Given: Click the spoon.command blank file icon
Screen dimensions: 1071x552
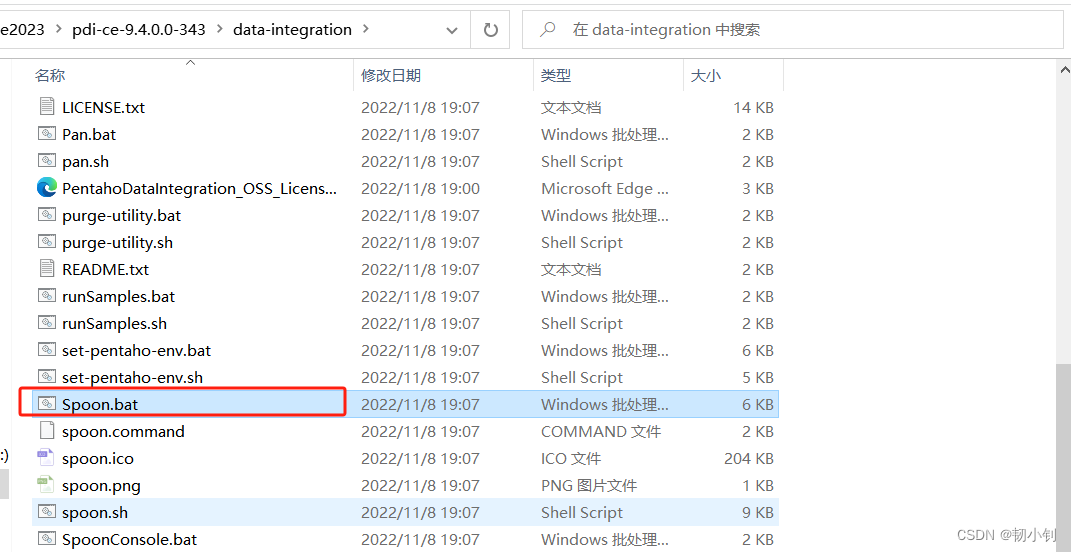Looking at the screenshot, I should (46, 431).
